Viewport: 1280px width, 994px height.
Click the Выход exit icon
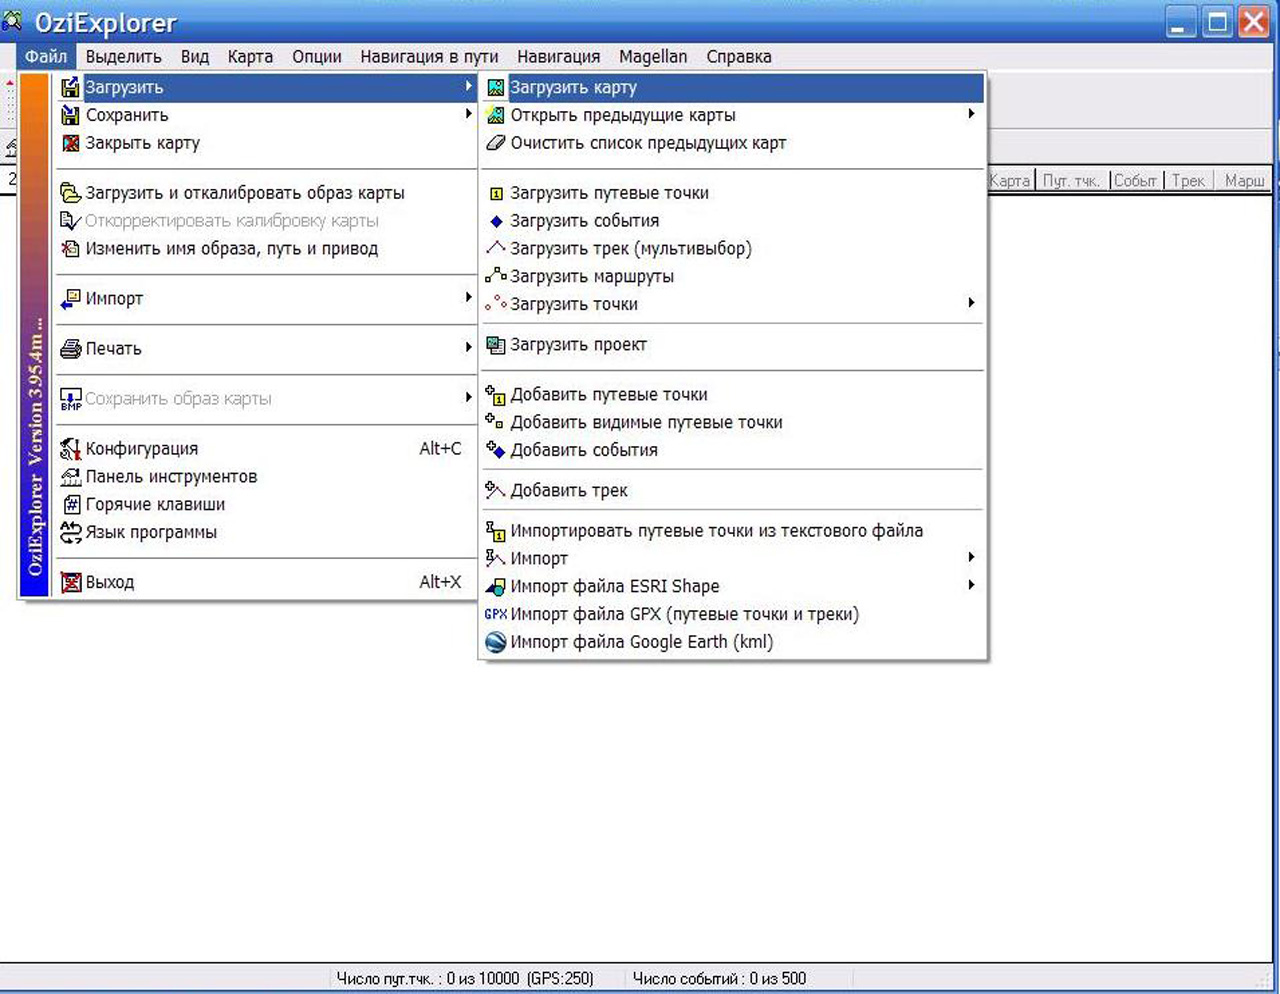click(x=70, y=582)
